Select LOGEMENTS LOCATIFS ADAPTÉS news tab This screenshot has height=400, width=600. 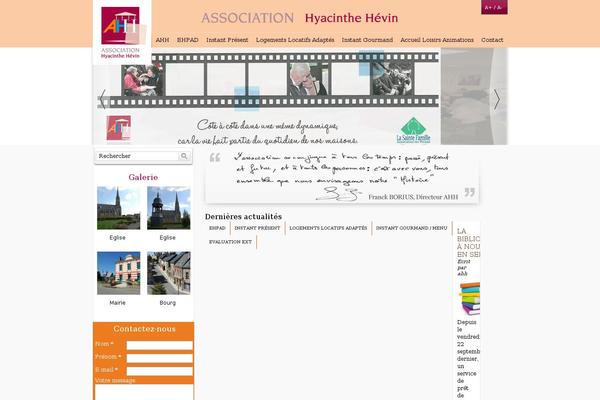(328, 228)
